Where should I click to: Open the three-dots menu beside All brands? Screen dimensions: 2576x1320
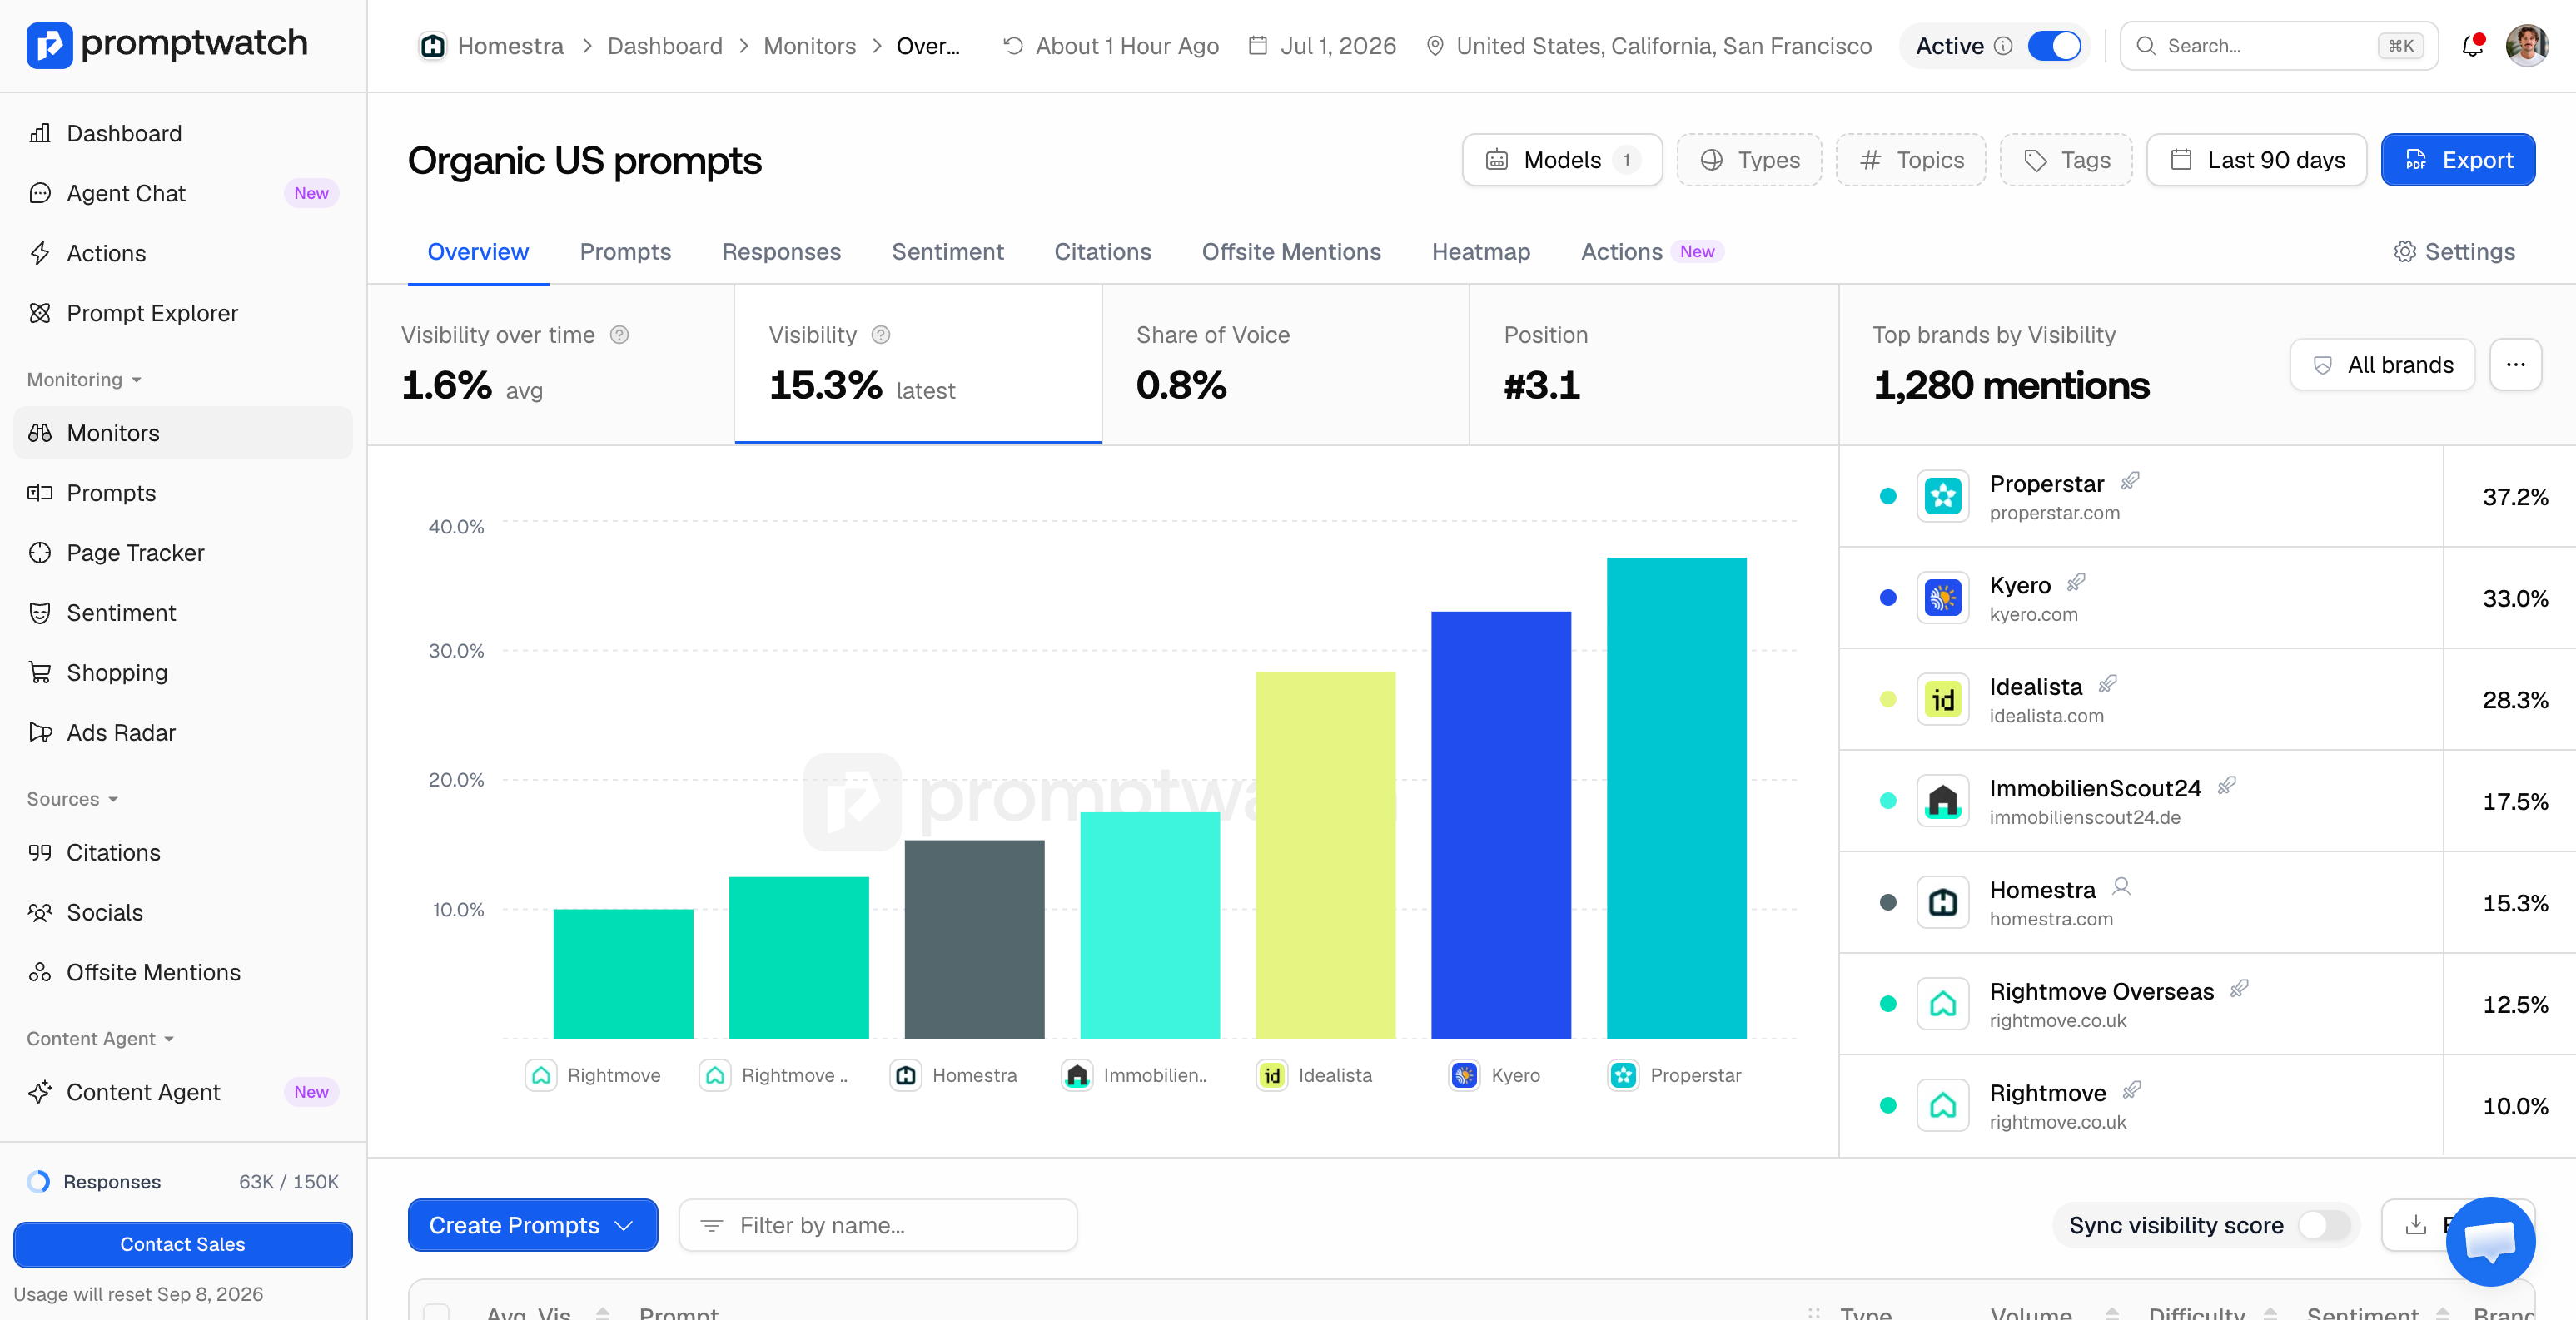[2515, 365]
